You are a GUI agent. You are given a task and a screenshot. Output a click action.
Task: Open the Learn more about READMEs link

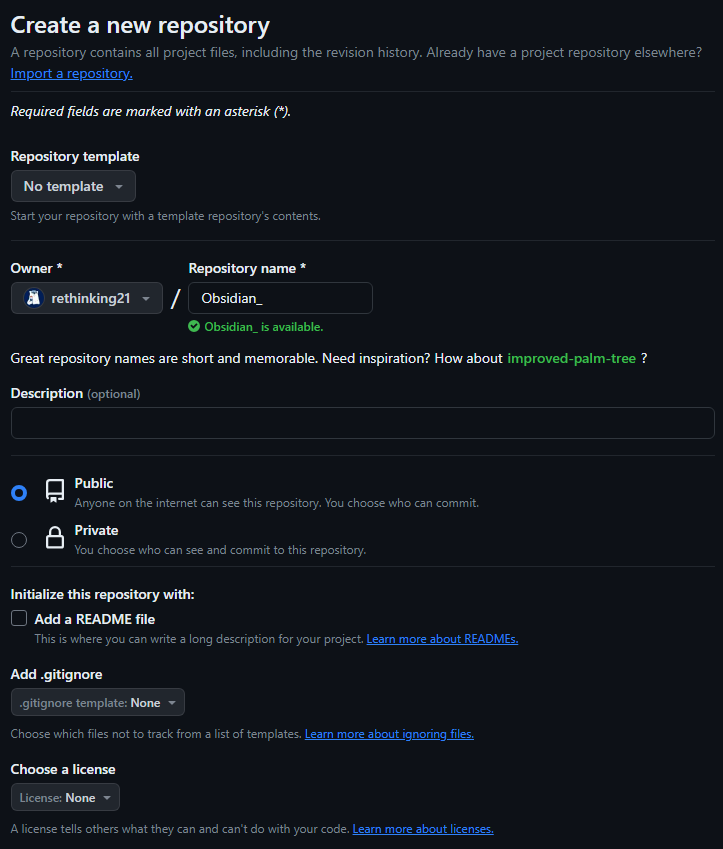442,639
